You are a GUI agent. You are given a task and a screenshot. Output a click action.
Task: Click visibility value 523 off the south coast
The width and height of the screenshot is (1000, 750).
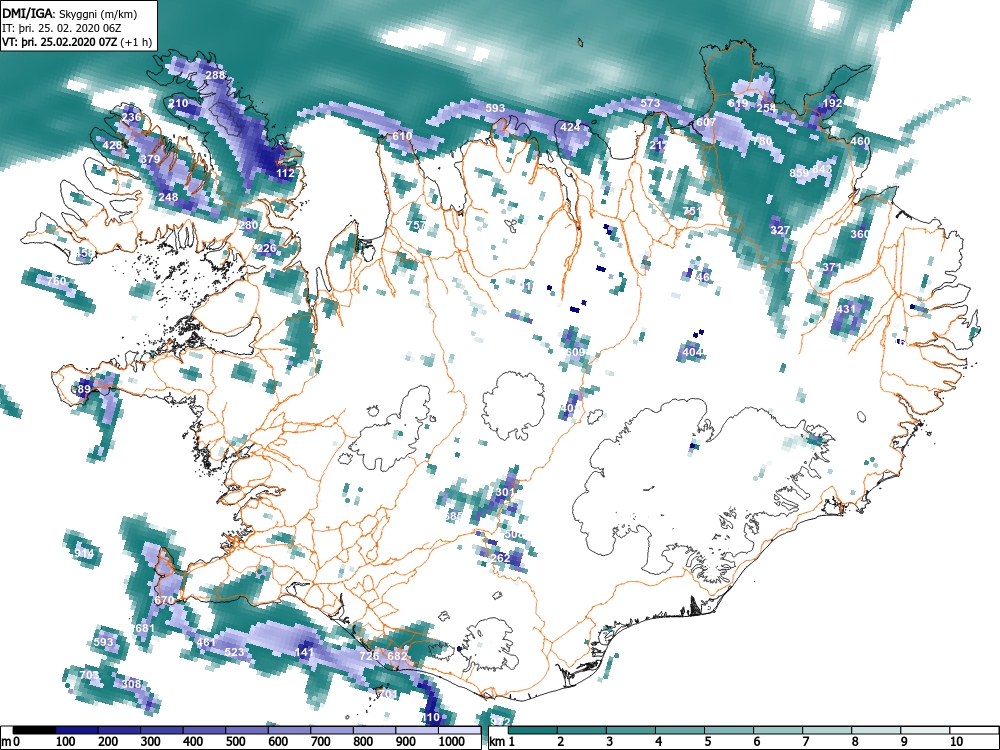[x=235, y=652]
